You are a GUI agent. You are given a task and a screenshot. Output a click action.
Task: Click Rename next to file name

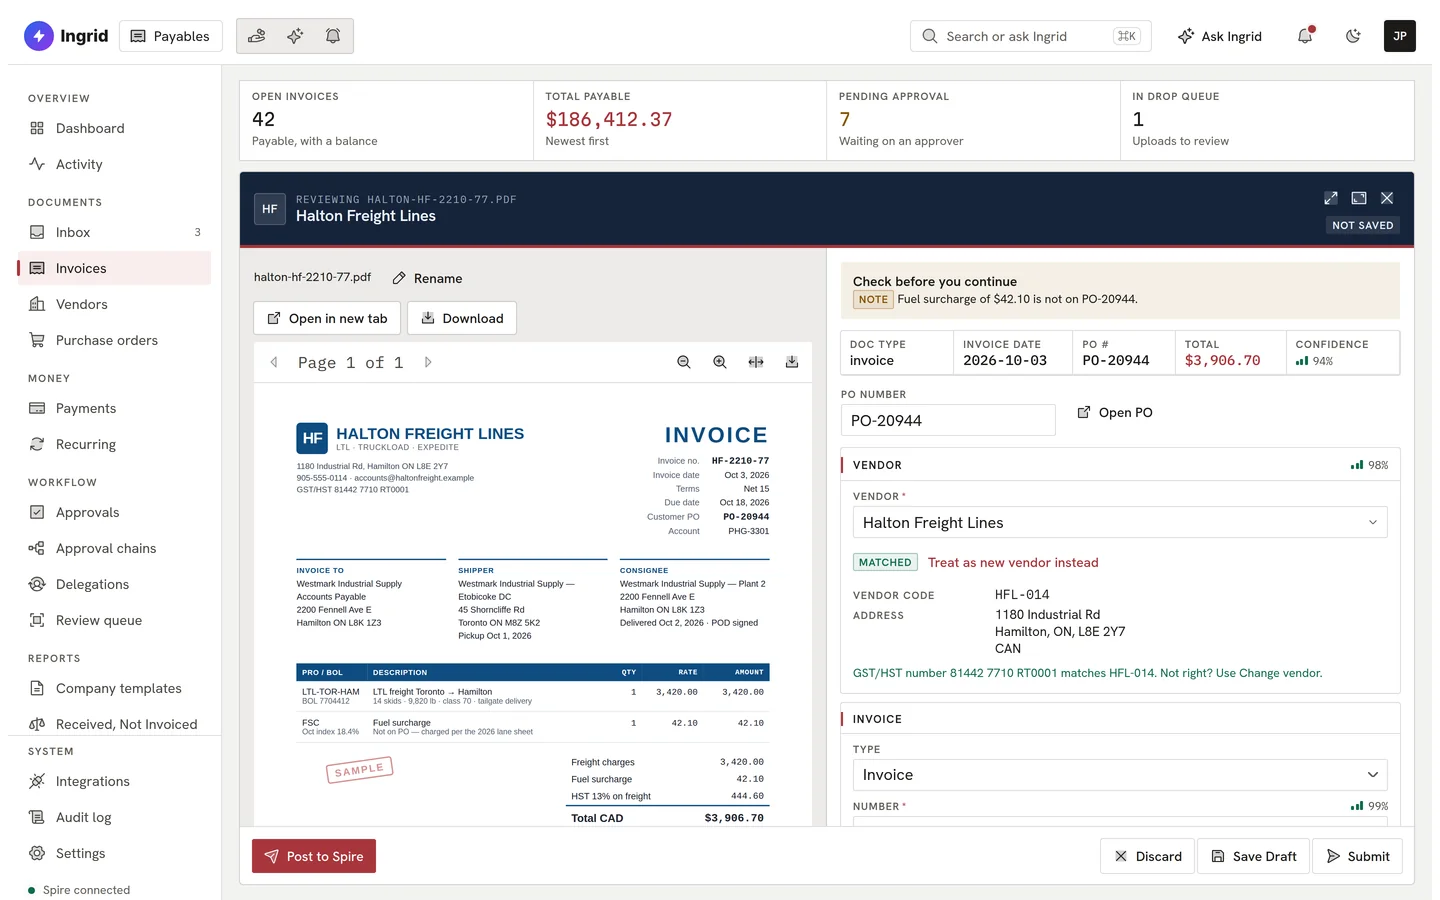tap(427, 278)
